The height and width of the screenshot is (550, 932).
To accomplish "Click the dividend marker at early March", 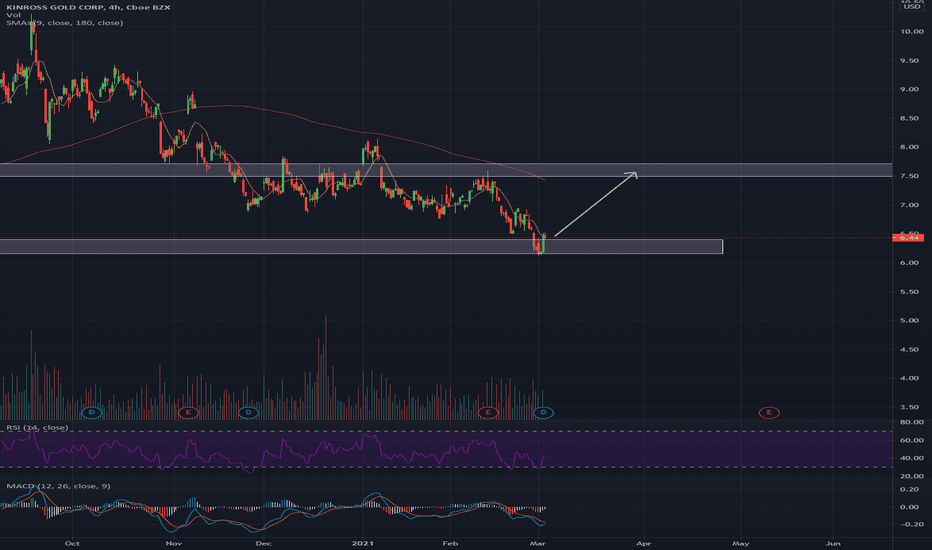I will (x=543, y=412).
